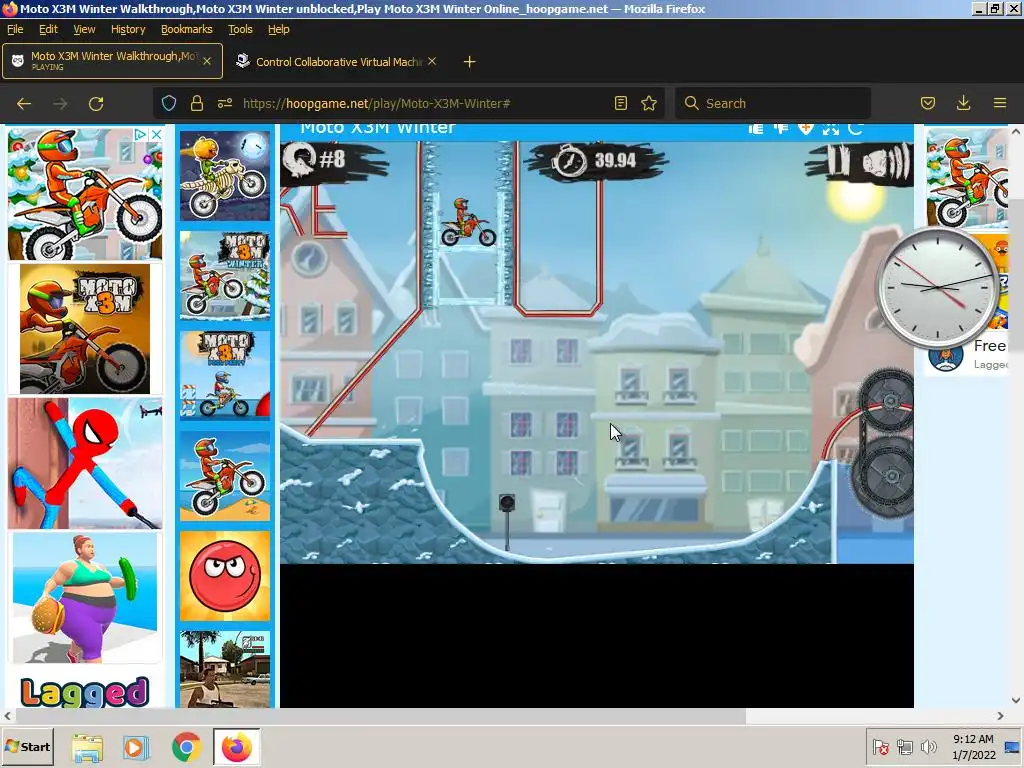Toggle game sound with the speaker button

886,161
